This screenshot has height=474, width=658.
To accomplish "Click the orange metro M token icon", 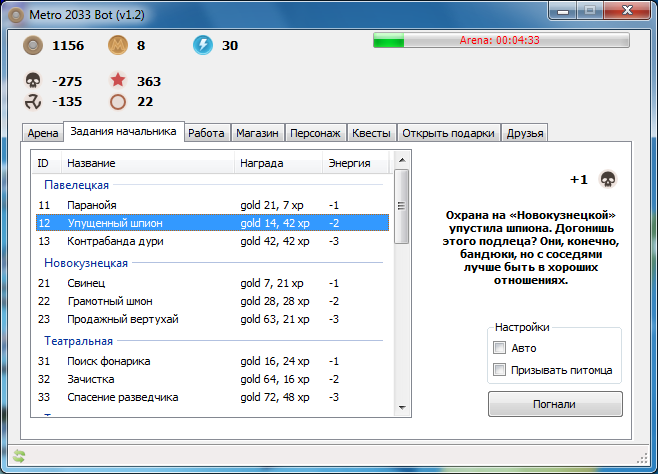I will [x=118, y=45].
